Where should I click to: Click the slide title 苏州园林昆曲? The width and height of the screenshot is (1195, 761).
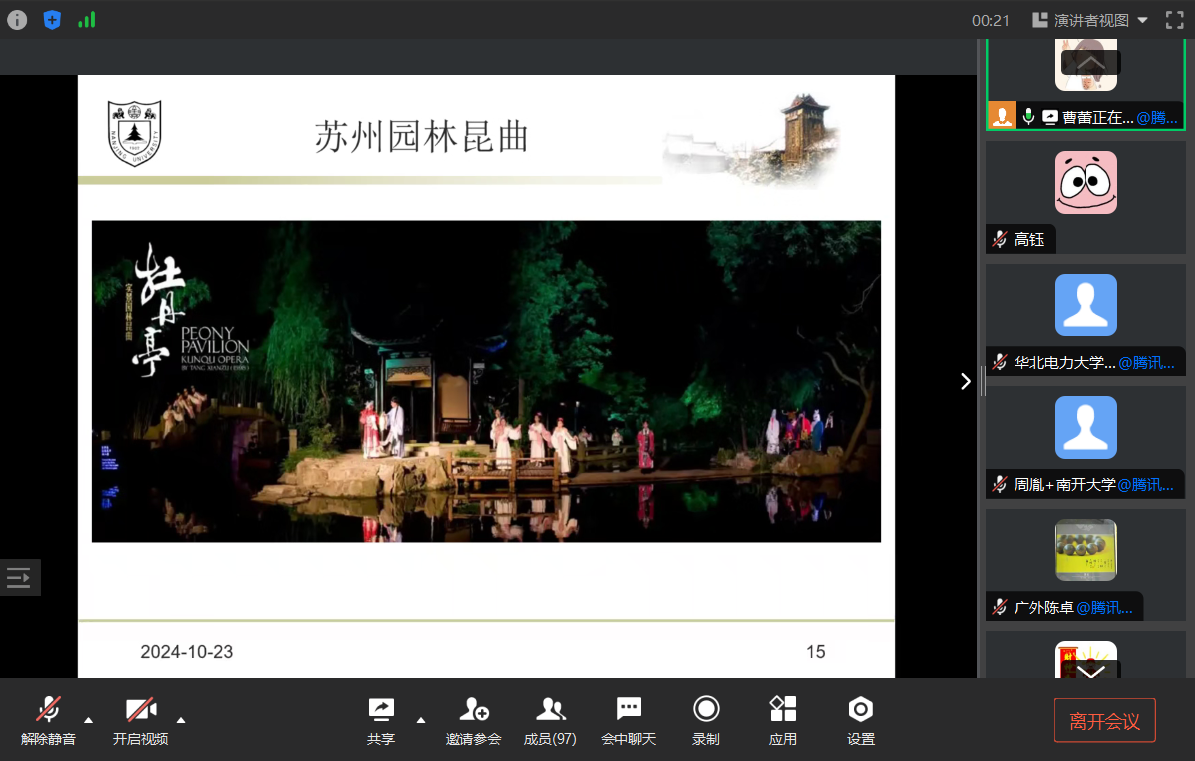421,137
